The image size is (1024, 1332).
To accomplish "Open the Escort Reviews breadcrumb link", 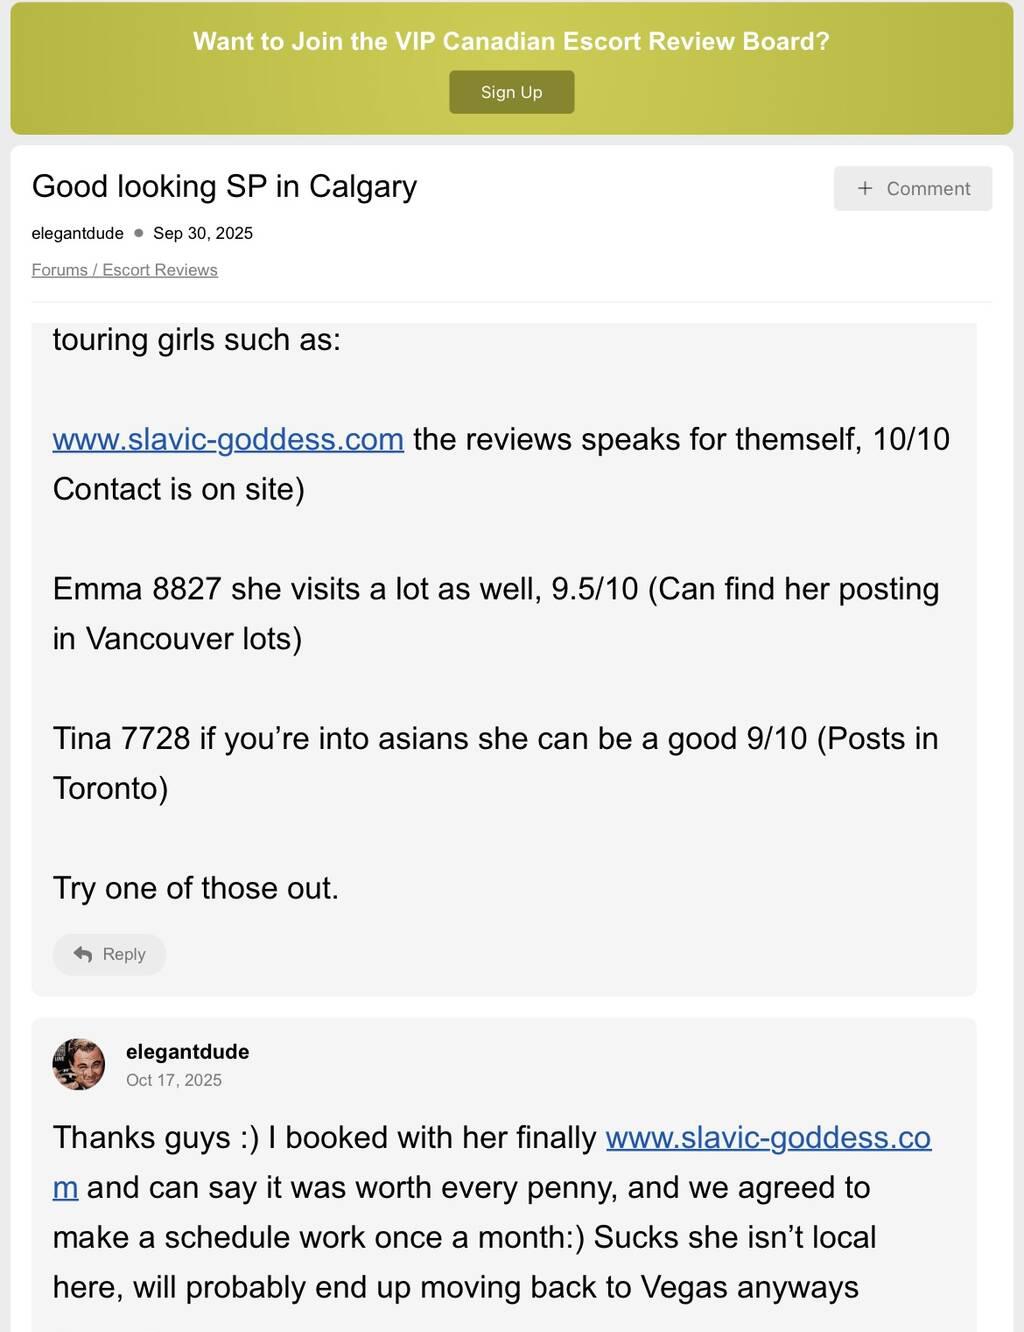I will (x=160, y=270).
